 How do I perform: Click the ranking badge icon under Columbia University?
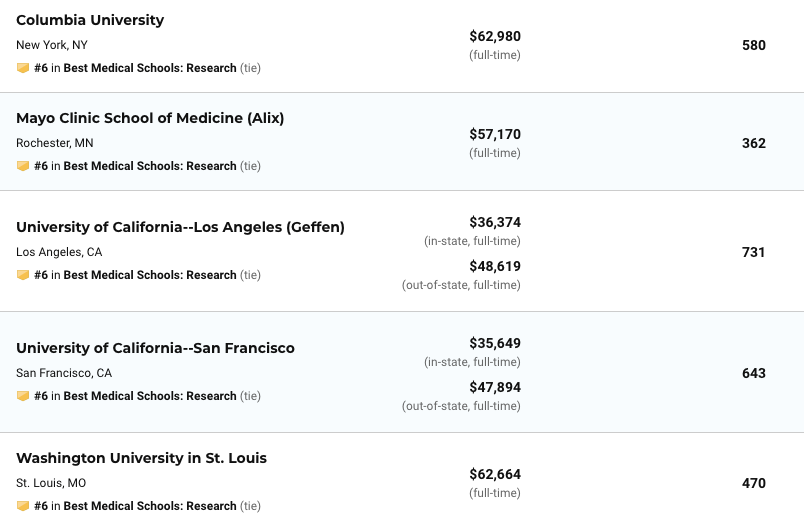point(23,68)
